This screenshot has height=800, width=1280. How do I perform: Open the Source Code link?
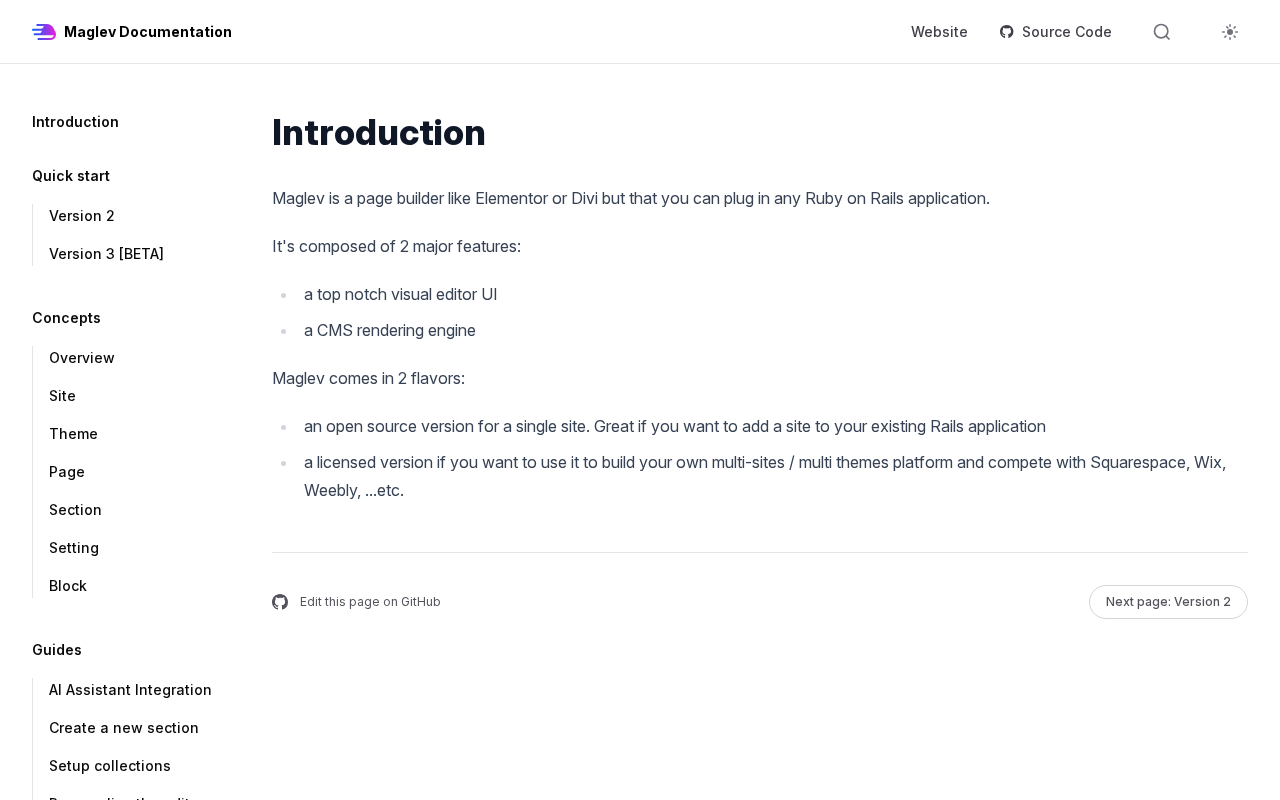tap(1066, 32)
